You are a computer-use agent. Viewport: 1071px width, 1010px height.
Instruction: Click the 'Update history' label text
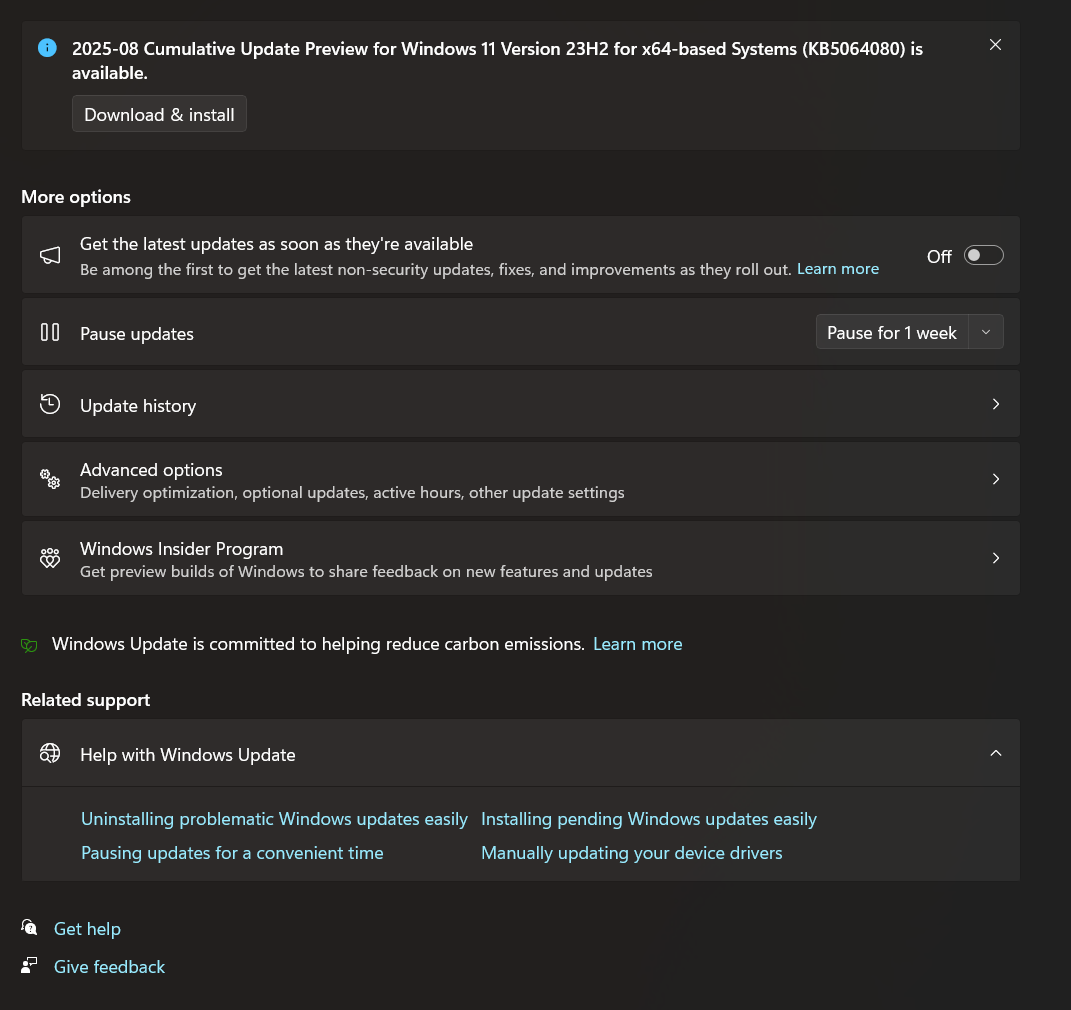pyautogui.click(x=138, y=406)
